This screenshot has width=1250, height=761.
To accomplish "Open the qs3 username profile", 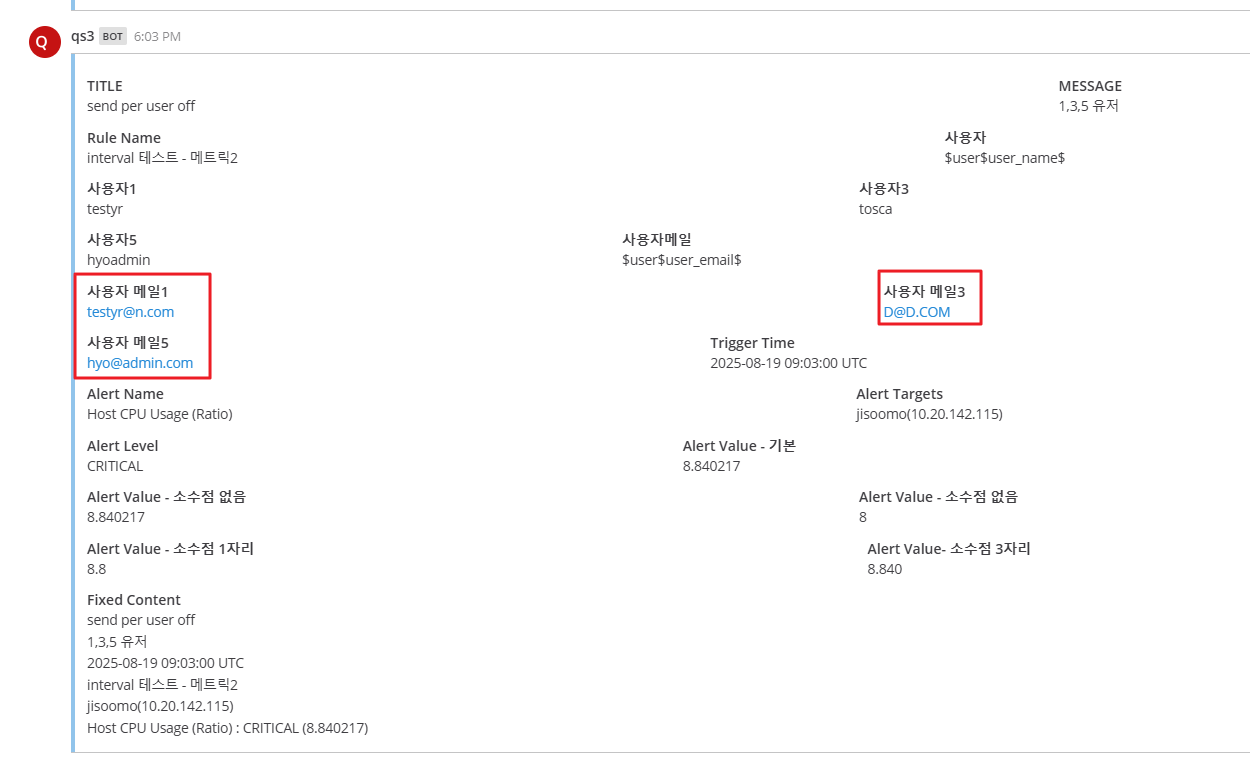I will click(82, 36).
